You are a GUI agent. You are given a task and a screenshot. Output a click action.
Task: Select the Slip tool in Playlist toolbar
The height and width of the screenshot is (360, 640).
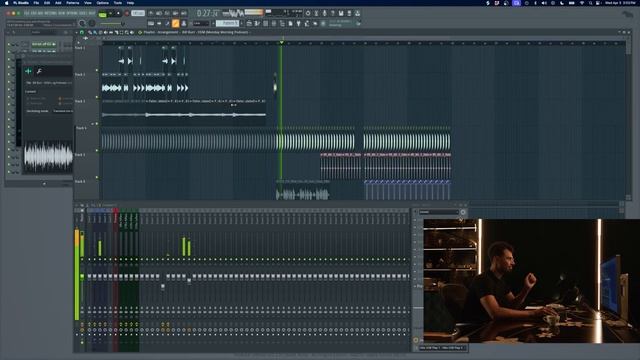click(x=111, y=32)
